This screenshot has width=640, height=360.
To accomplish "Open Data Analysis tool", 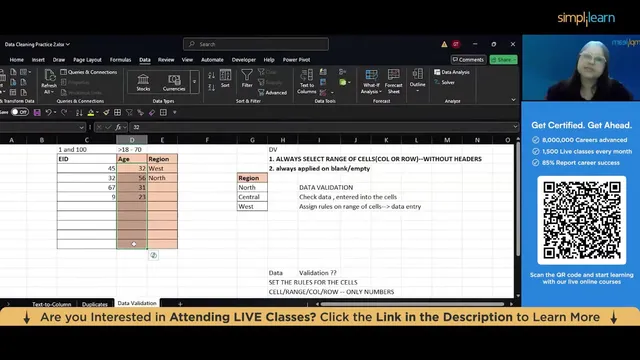I will coord(451,72).
